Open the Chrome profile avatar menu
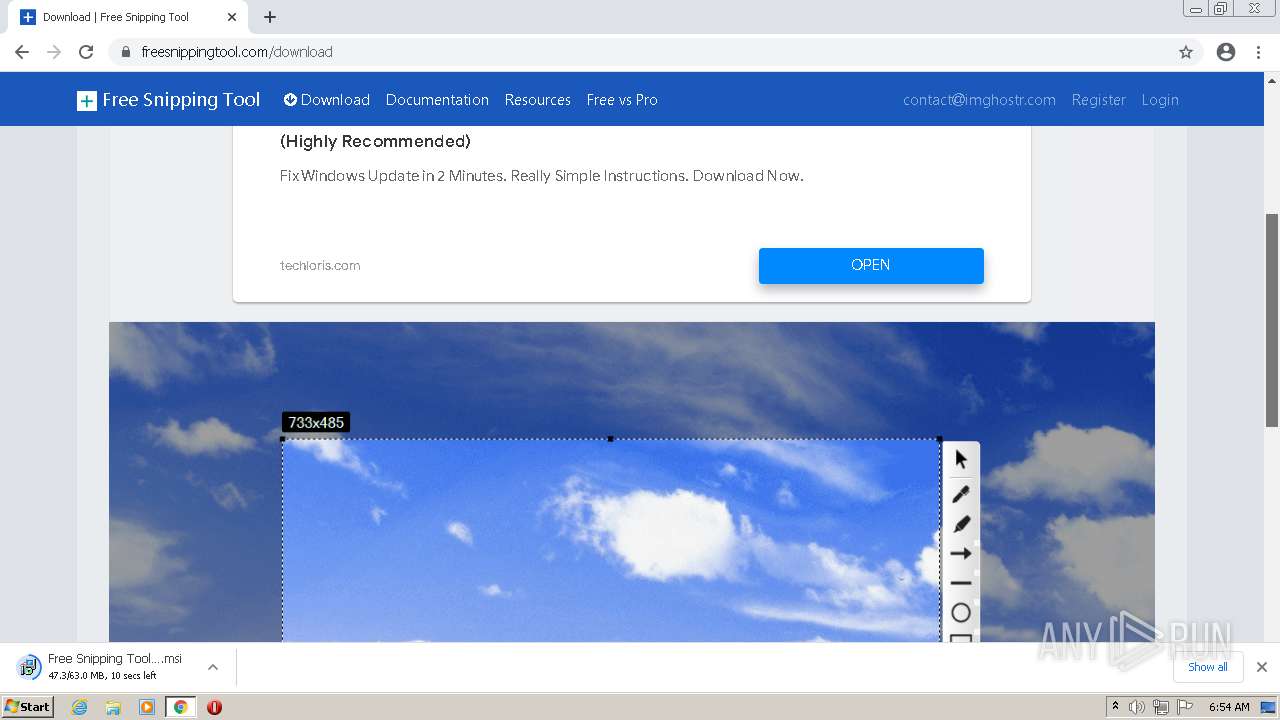 pos(1226,52)
